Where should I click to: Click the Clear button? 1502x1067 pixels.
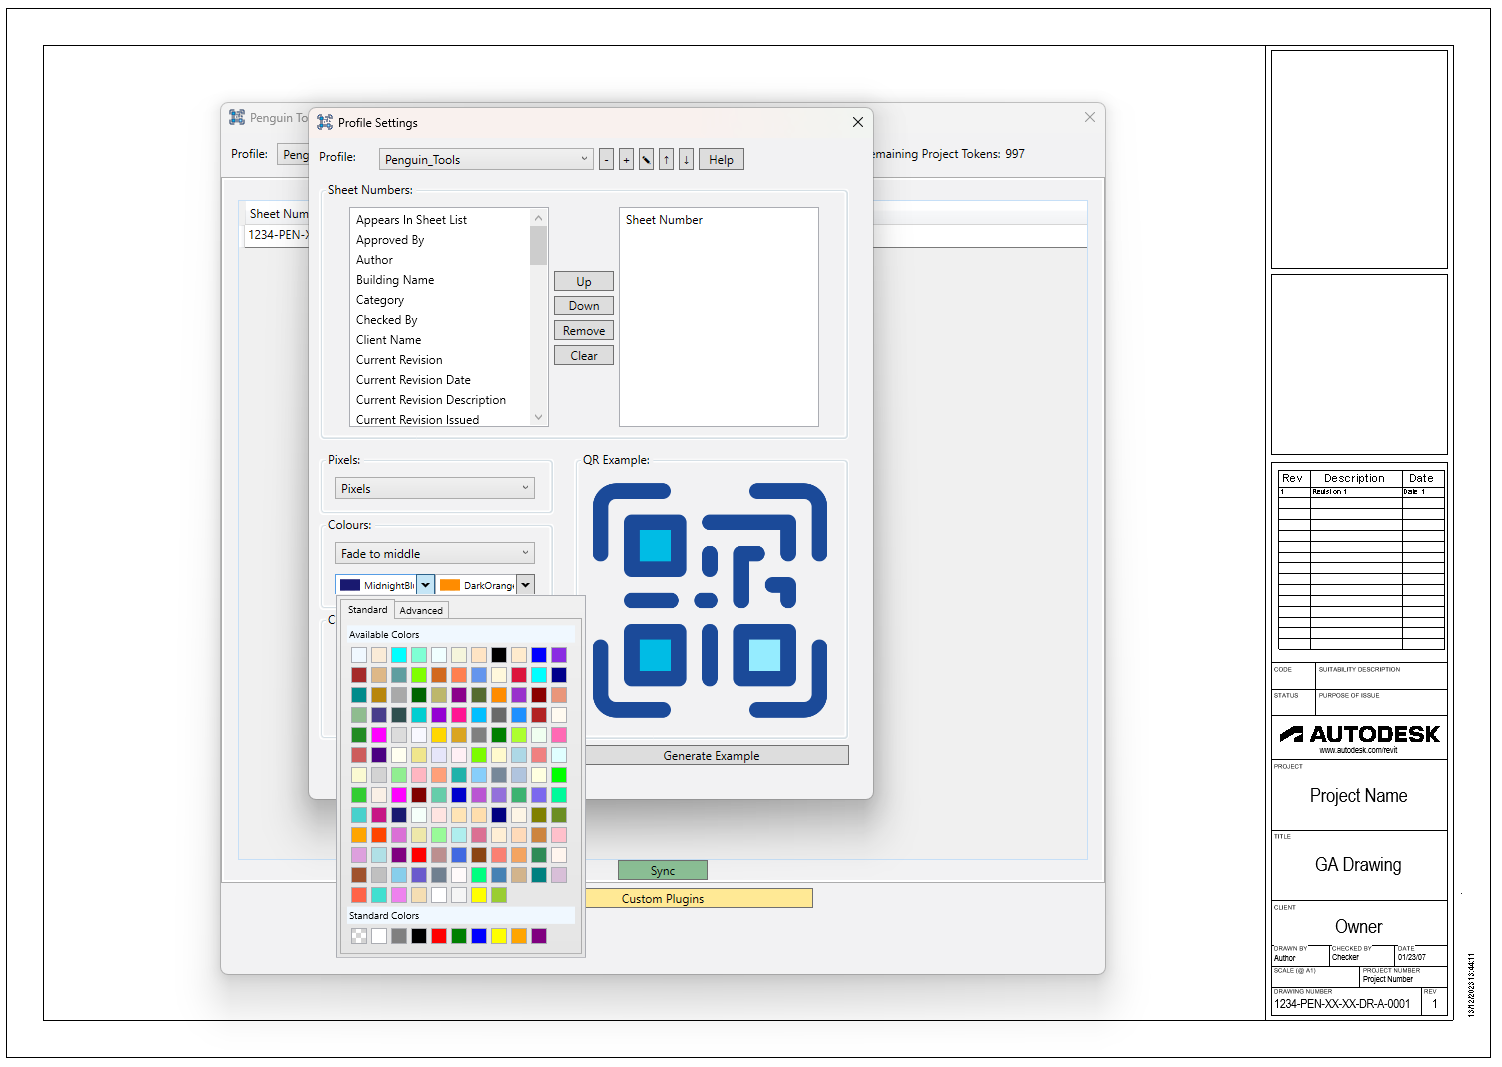click(x=584, y=356)
